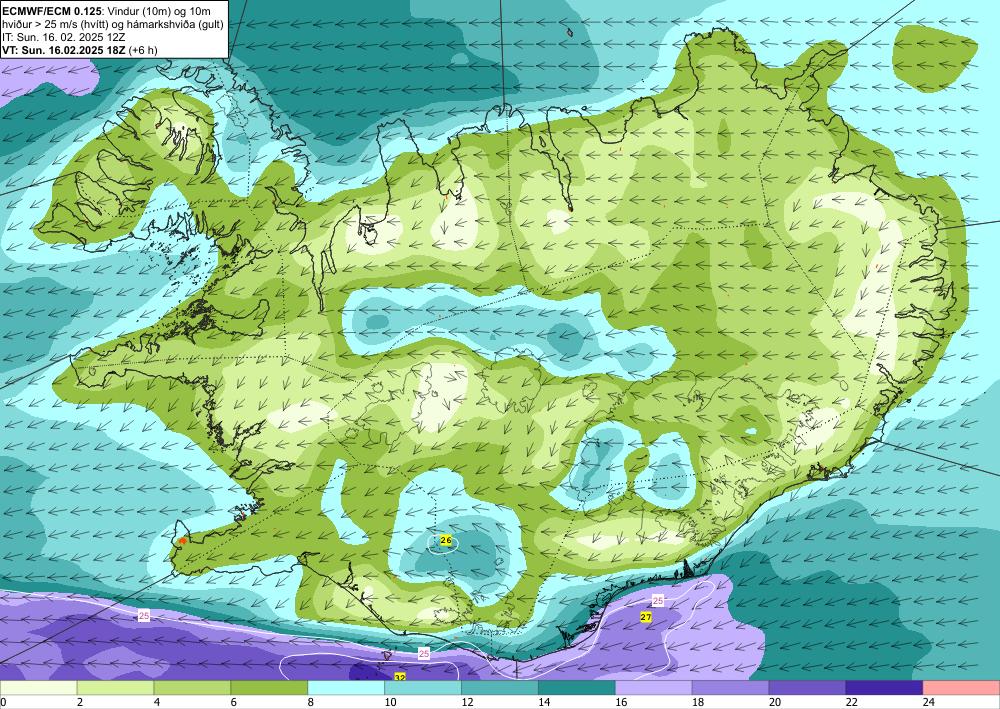Click the 'VT: Sun. 16.02.2025 18Z' valid time
This screenshot has width=1000, height=709.
[64, 50]
